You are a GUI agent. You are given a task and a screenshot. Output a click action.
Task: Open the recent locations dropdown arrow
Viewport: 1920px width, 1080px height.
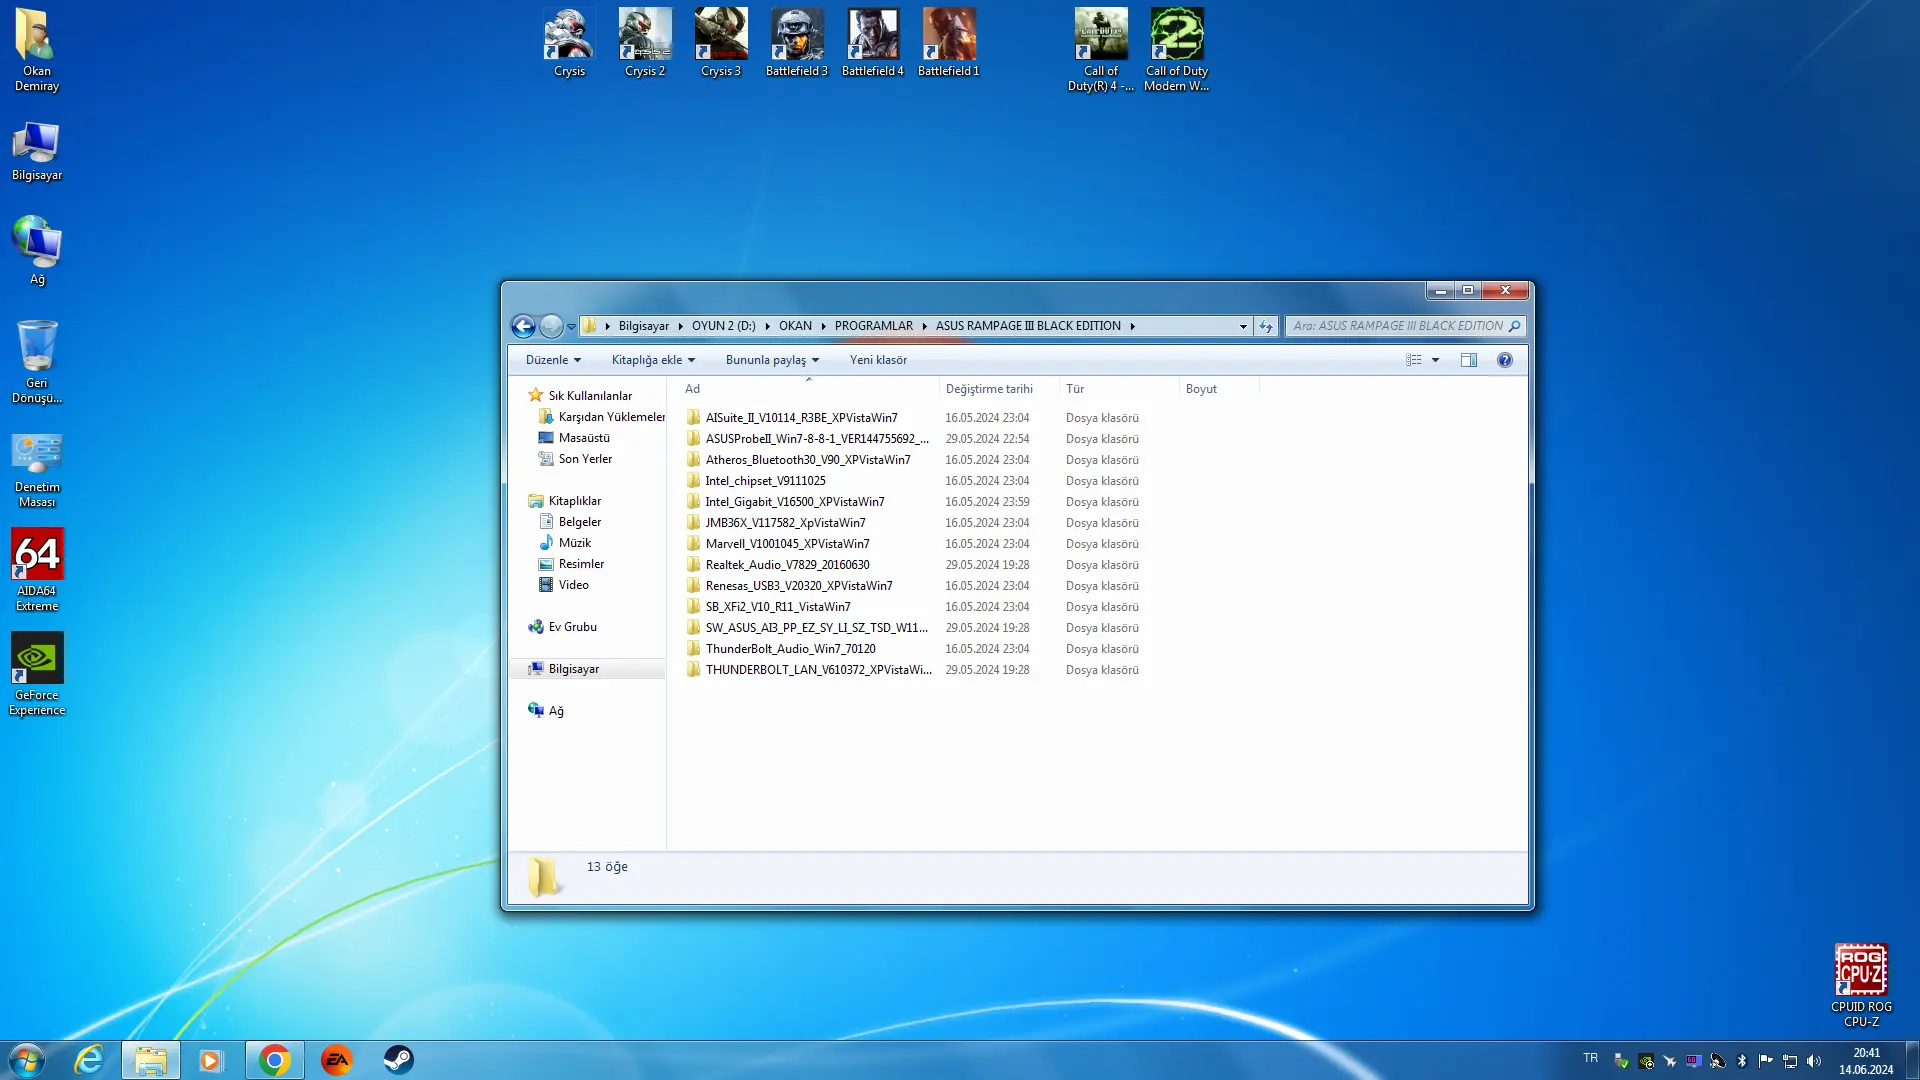571,326
